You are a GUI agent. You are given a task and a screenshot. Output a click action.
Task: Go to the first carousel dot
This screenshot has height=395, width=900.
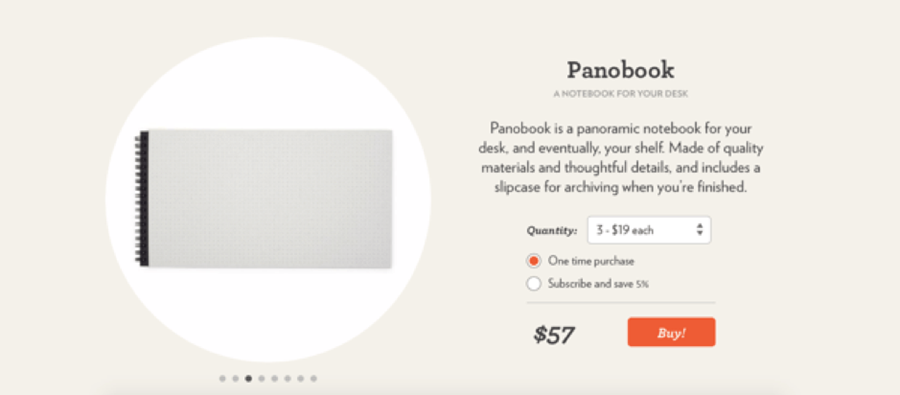pos(222,378)
